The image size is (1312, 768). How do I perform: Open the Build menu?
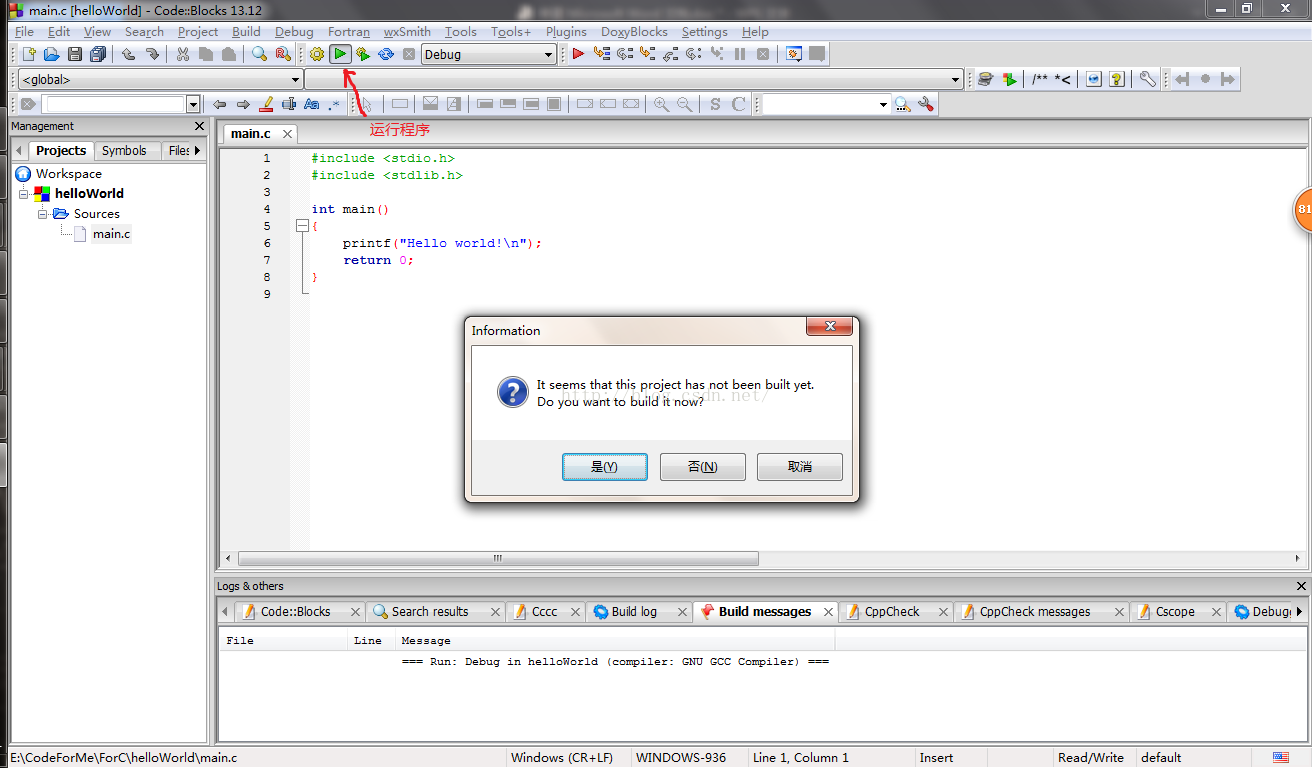(246, 32)
